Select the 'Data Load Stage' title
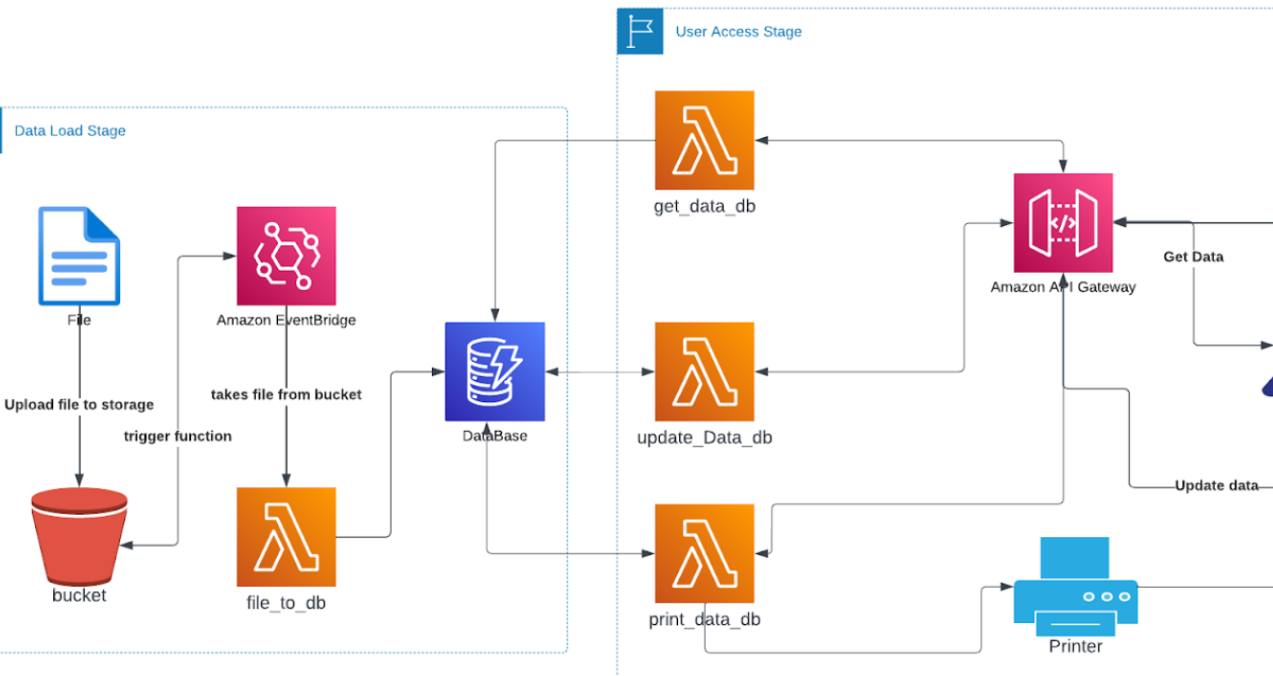Image resolution: width=1273 pixels, height=676 pixels. tap(70, 130)
